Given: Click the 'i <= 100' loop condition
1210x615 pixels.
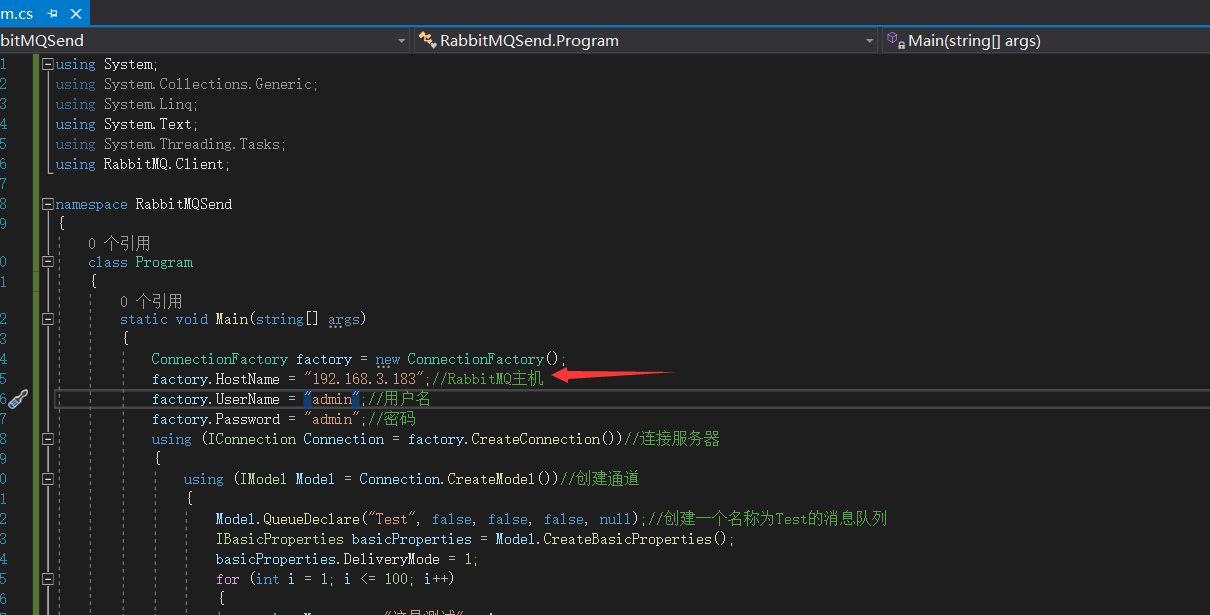Looking at the screenshot, I should [378, 579].
